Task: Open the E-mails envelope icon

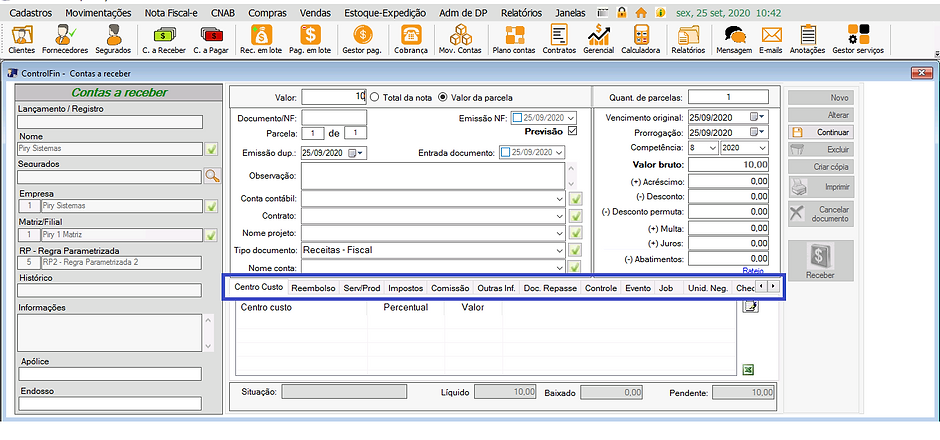Action: click(770, 40)
